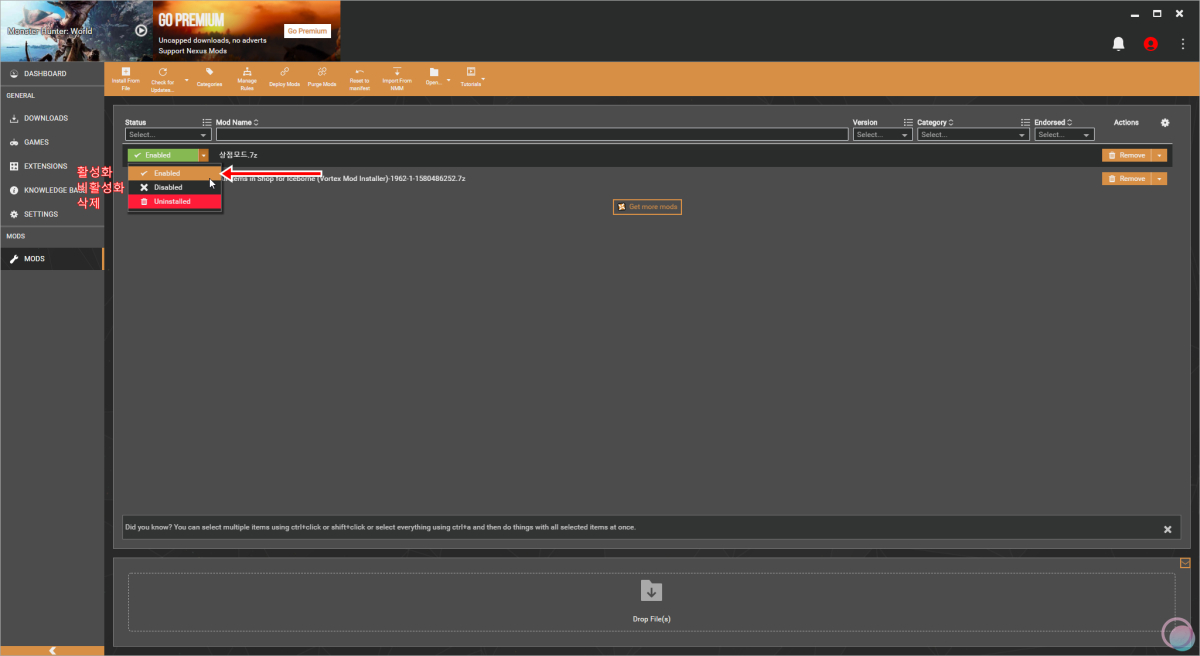This screenshot has height=656, width=1200.
Task: Choose Disabled from the status menu
Action: 174,187
